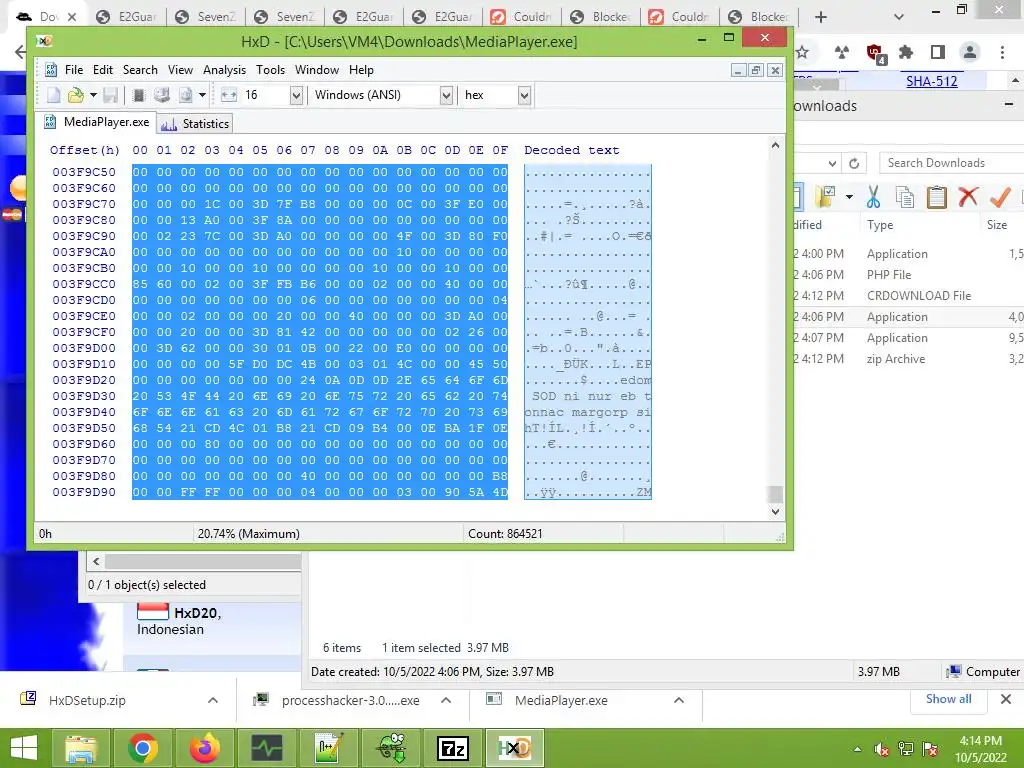Open the Chrome three-dot menu

point(1002,52)
